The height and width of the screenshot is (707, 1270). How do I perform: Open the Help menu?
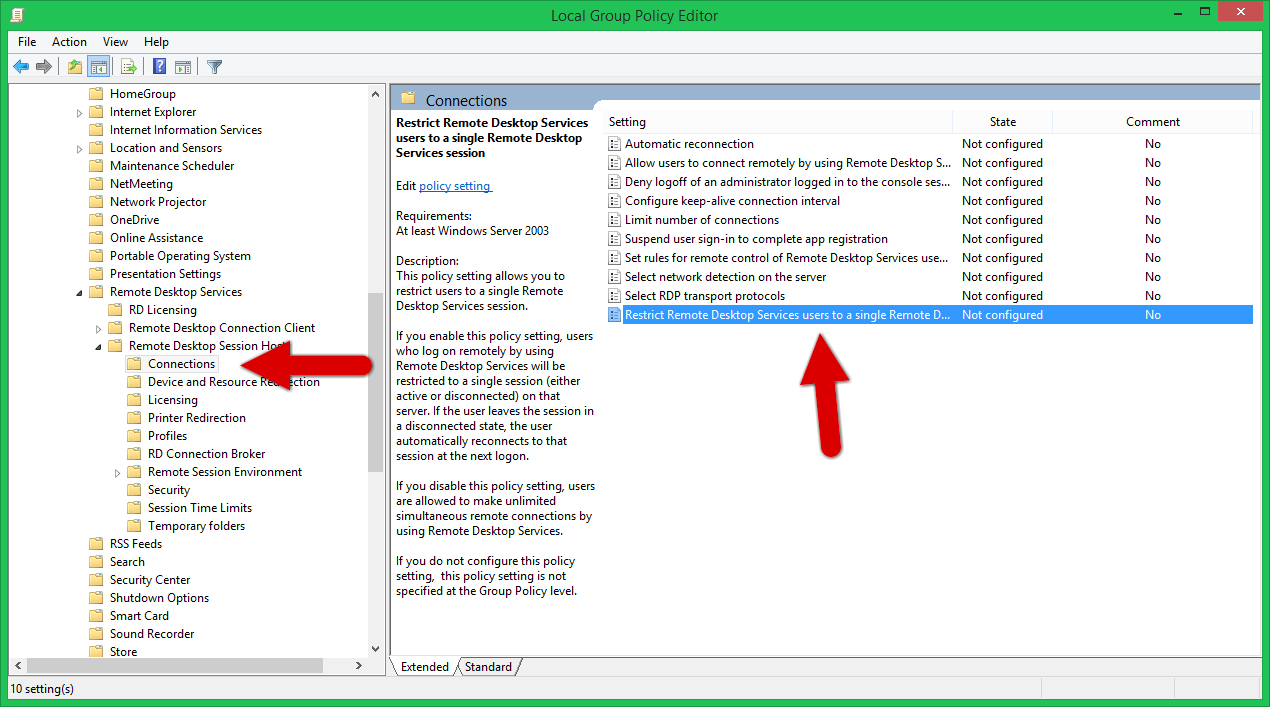pos(156,42)
